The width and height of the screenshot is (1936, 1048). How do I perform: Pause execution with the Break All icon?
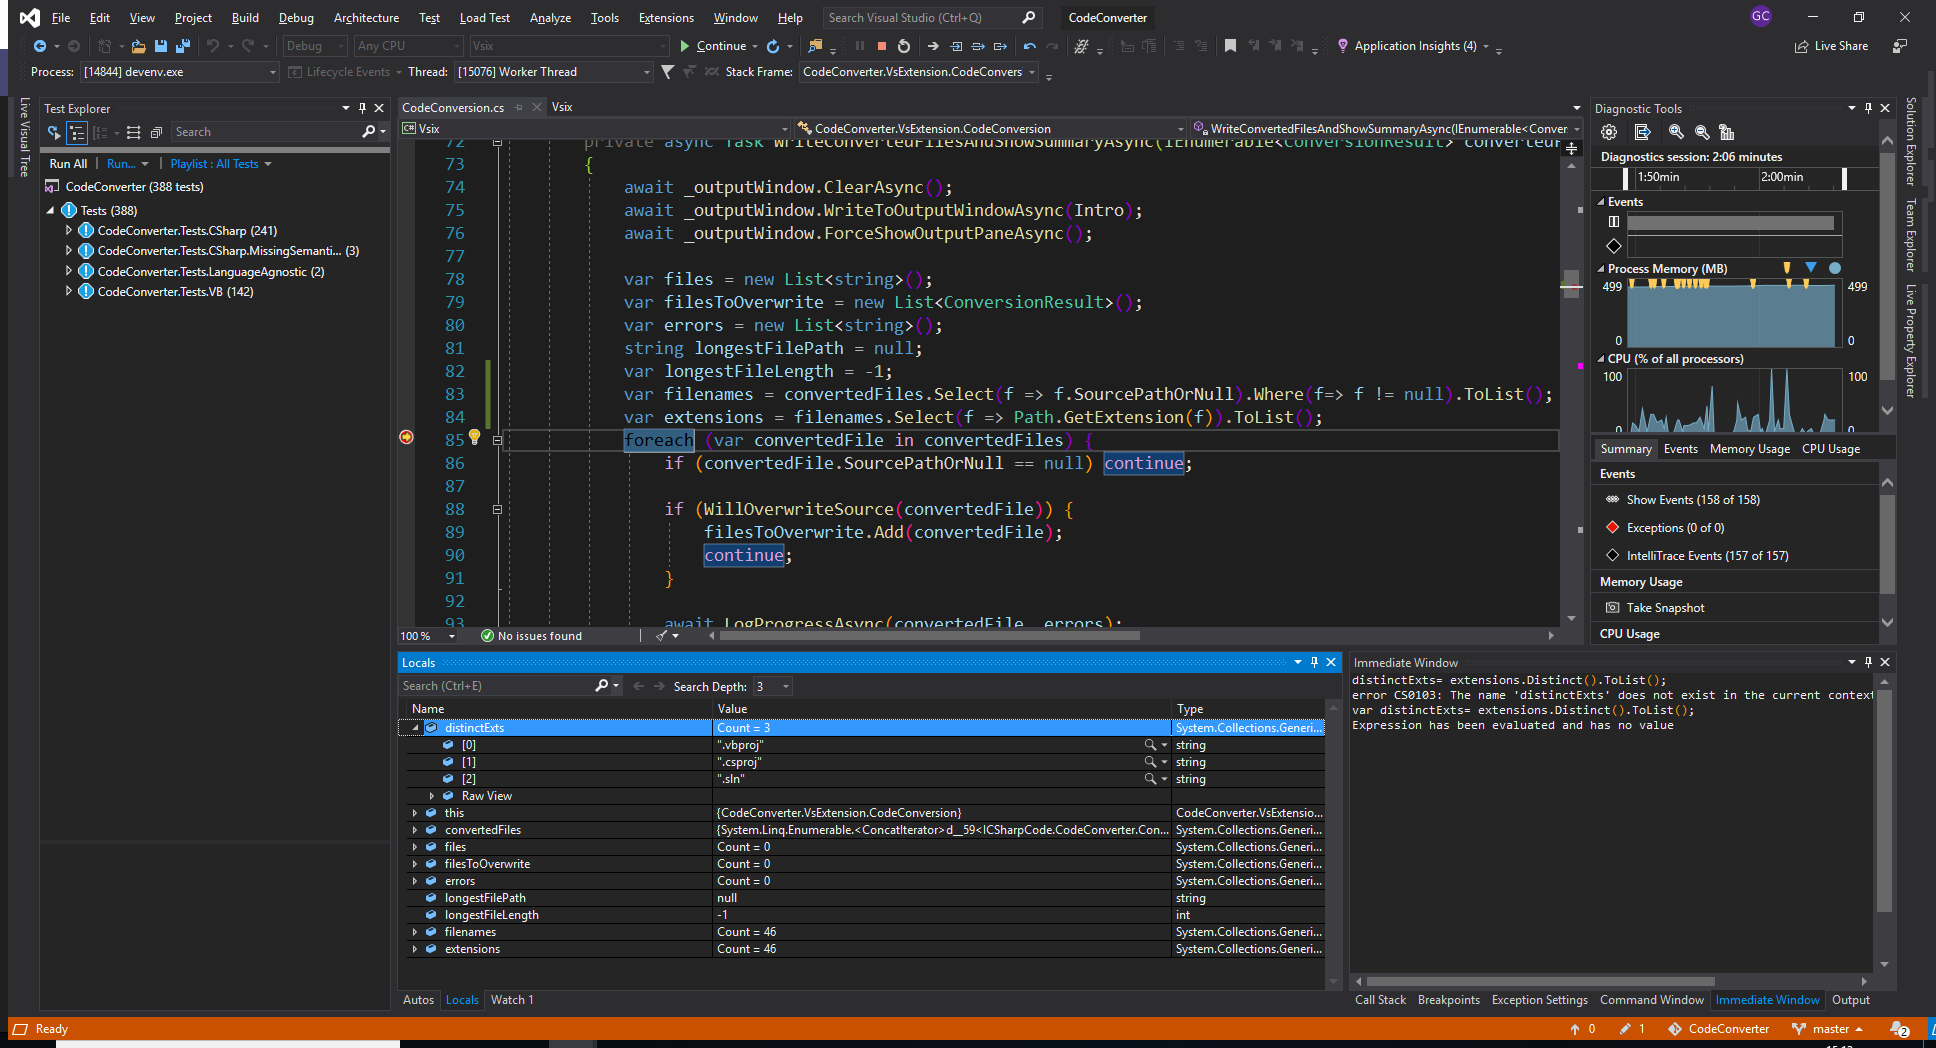pyautogui.click(x=859, y=46)
